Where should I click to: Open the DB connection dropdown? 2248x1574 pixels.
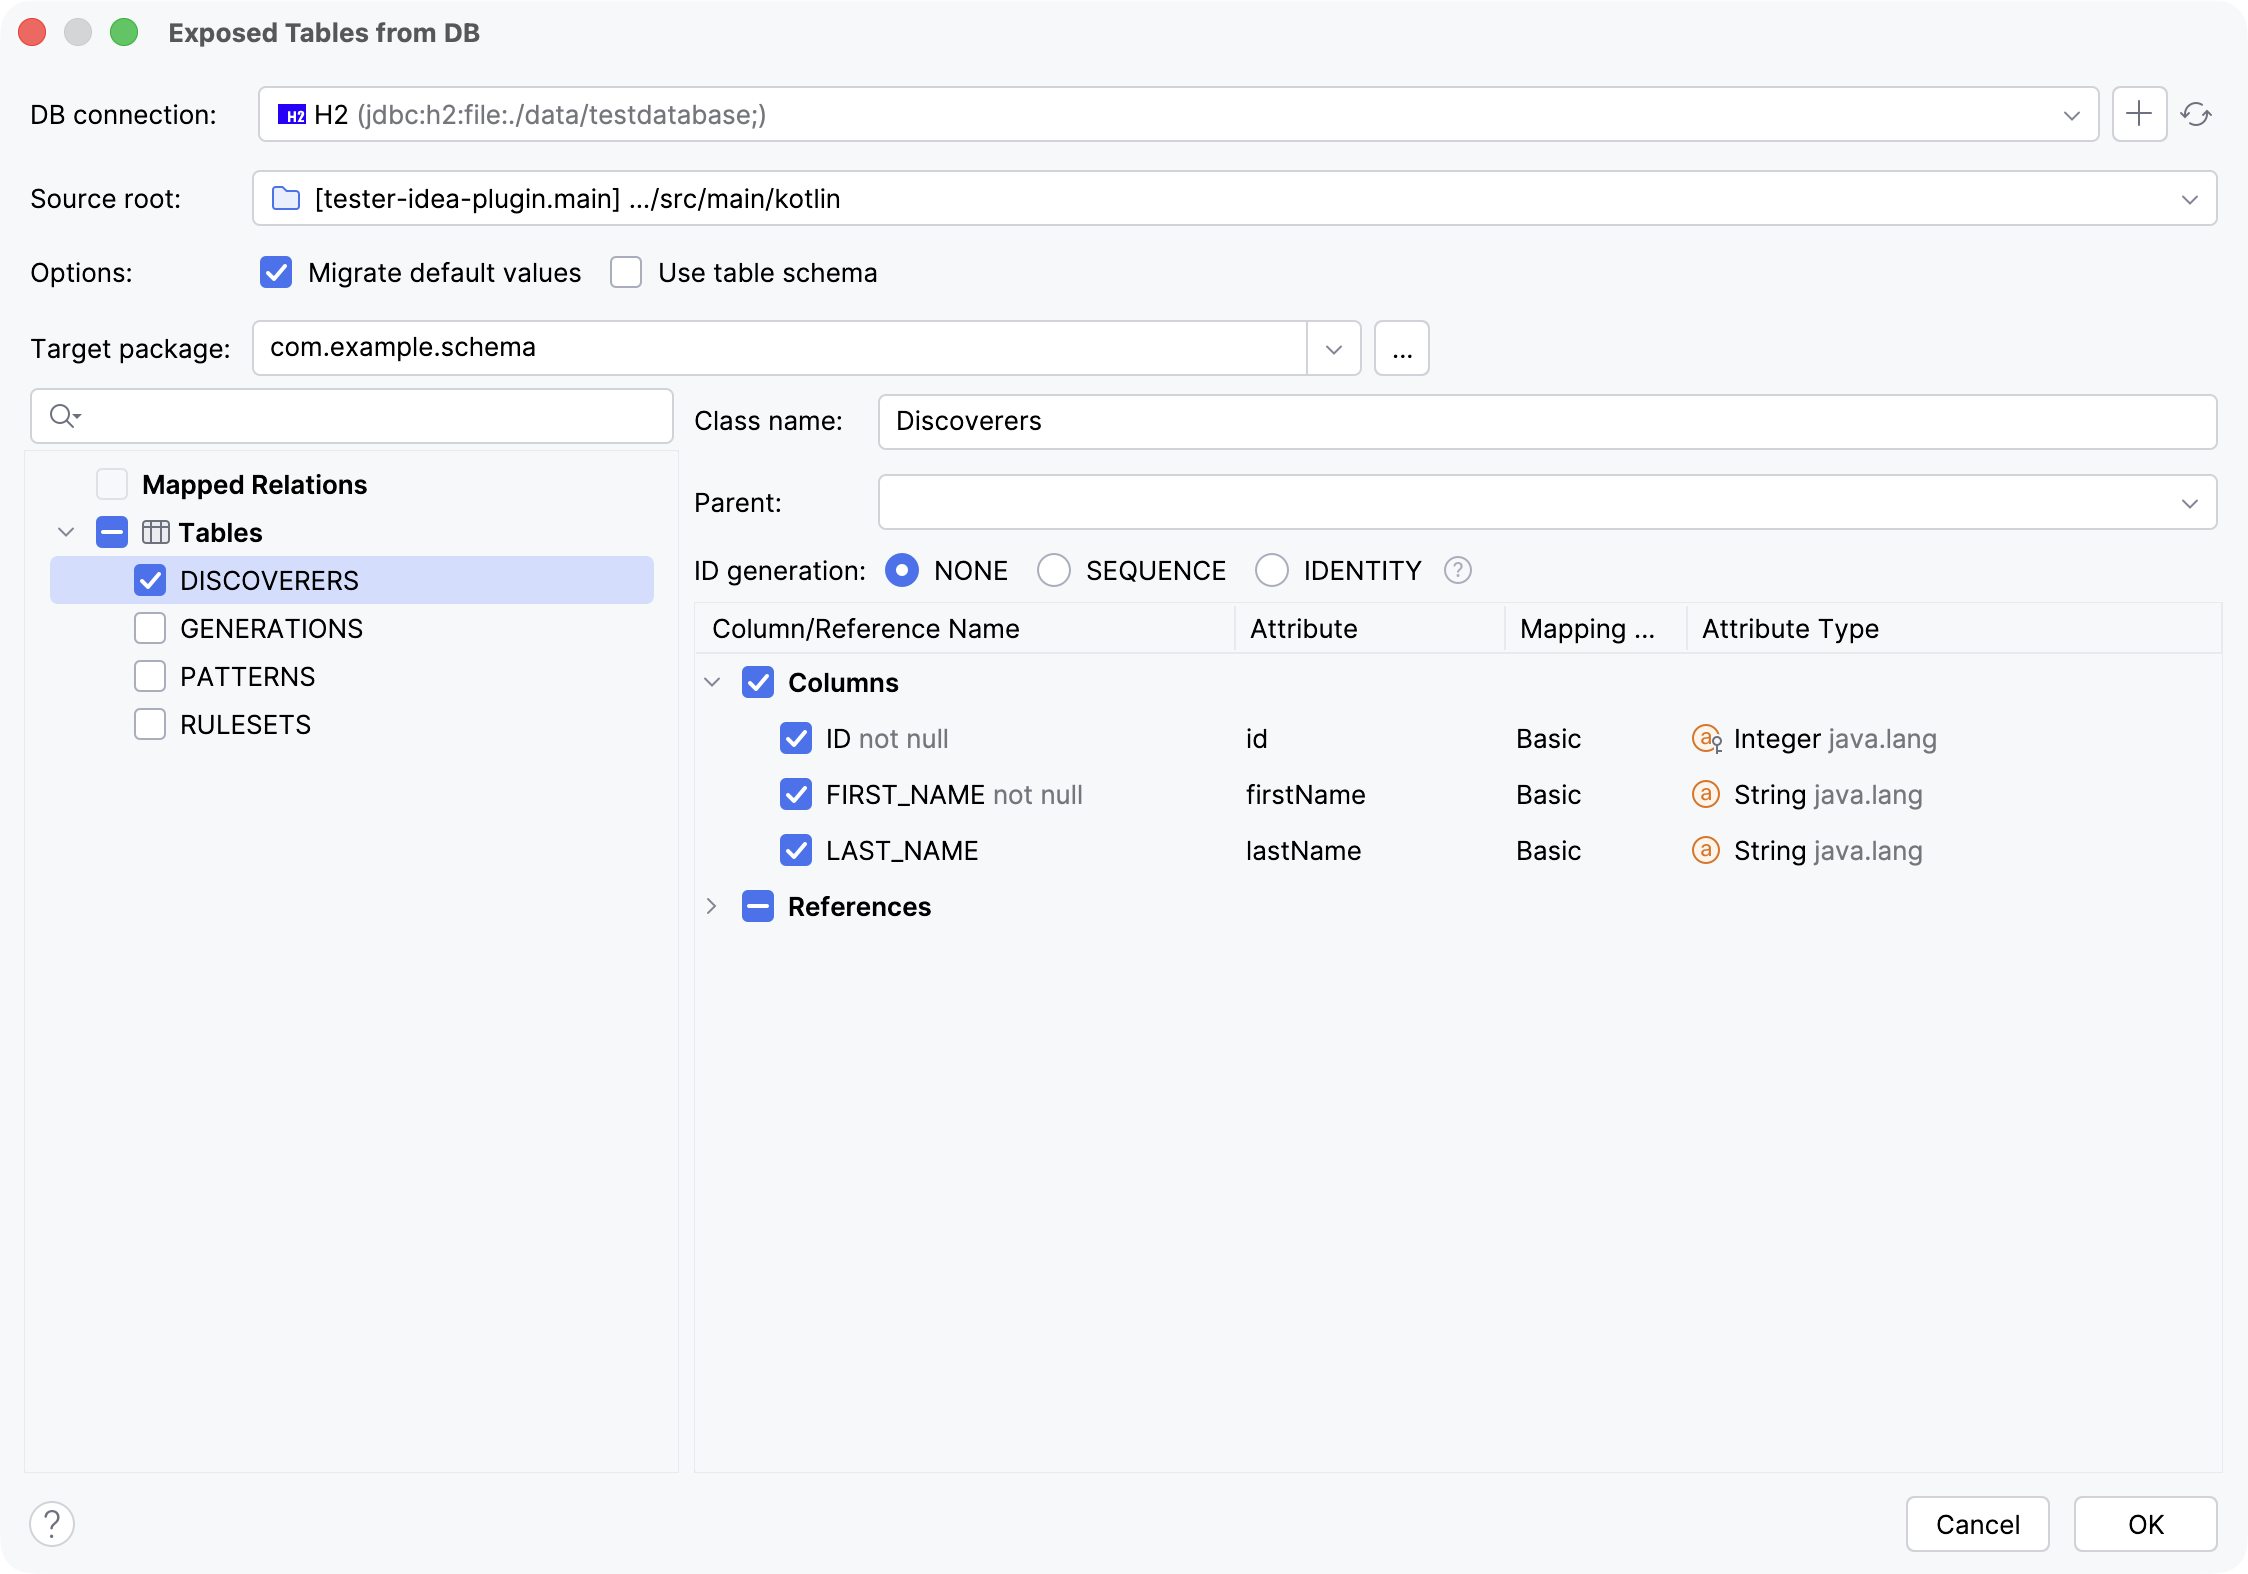pos(2072,115)
